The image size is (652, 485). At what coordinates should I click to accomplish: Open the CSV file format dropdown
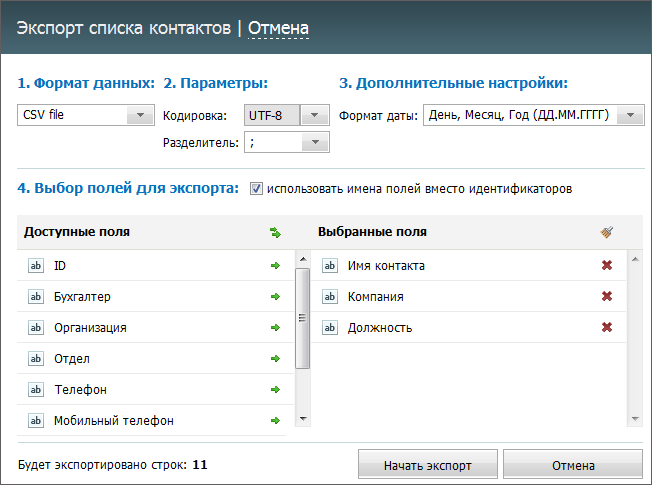86,115
